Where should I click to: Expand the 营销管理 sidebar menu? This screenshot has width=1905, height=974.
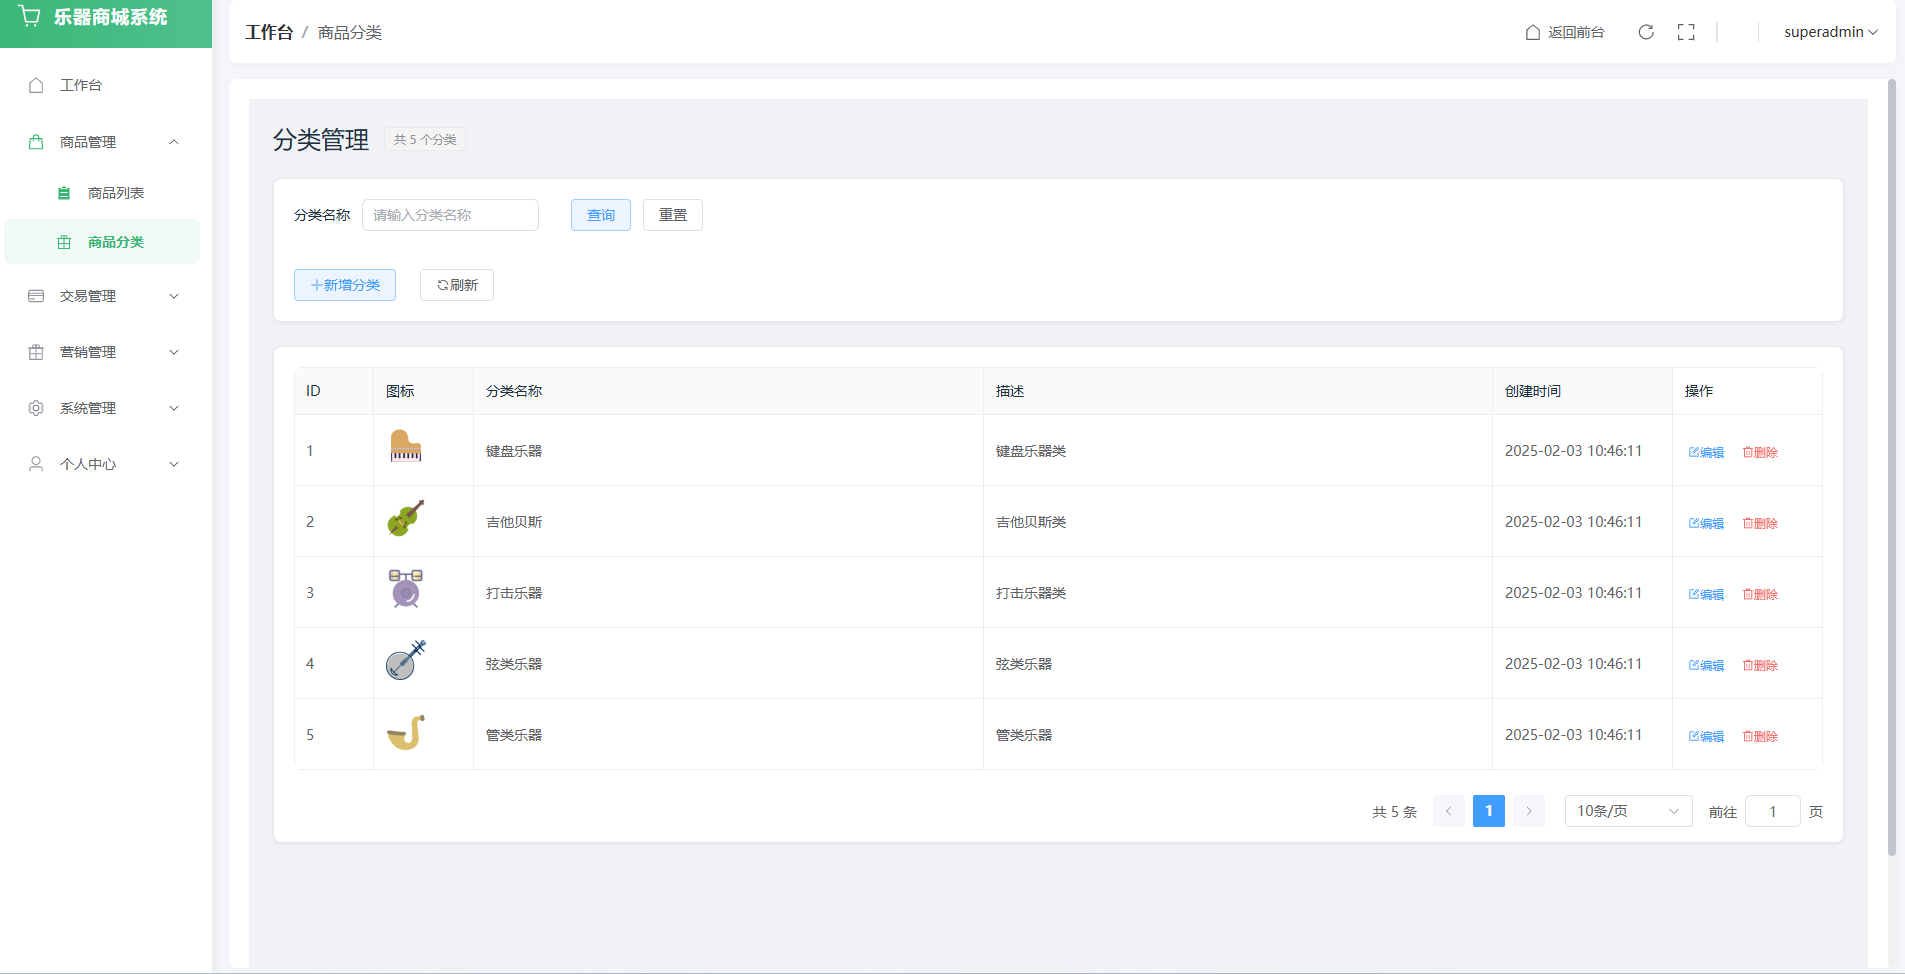(105, 352)
